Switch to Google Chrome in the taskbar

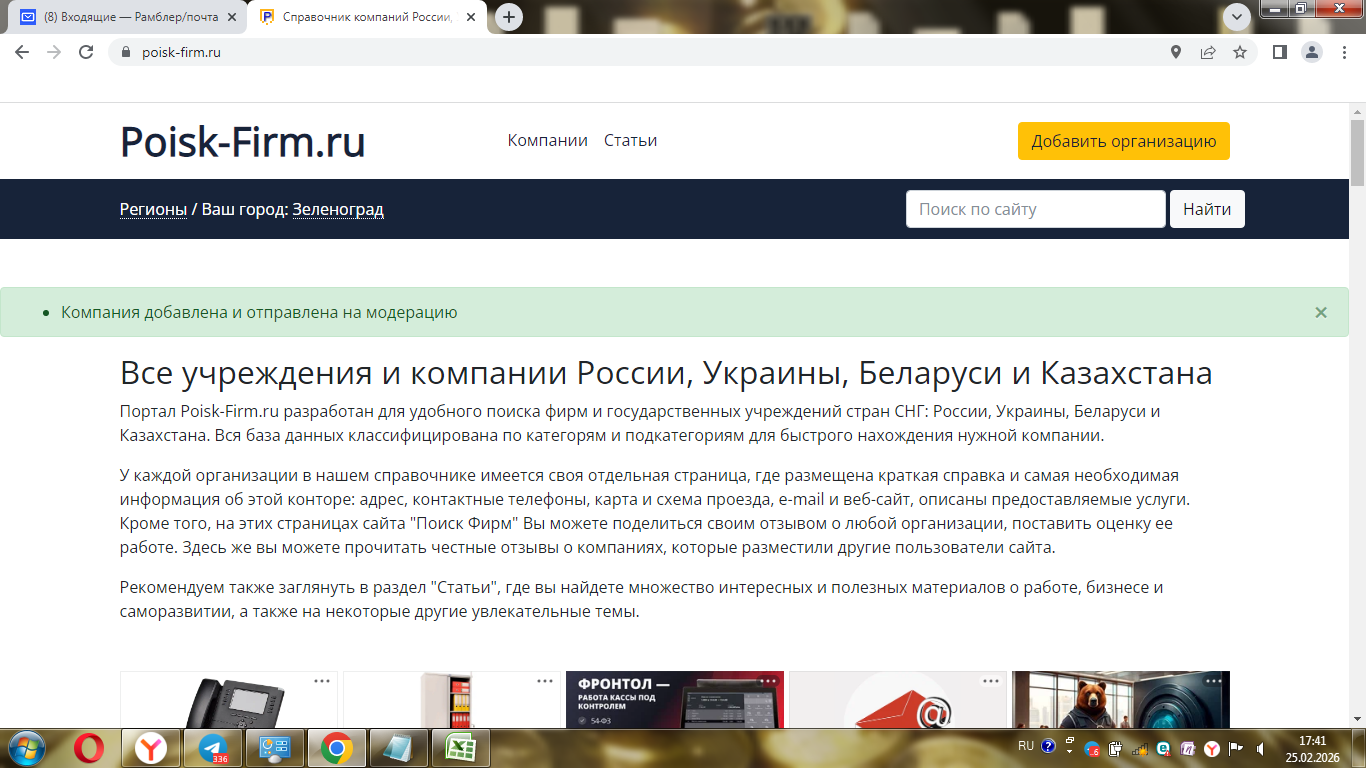click(337, 747)
